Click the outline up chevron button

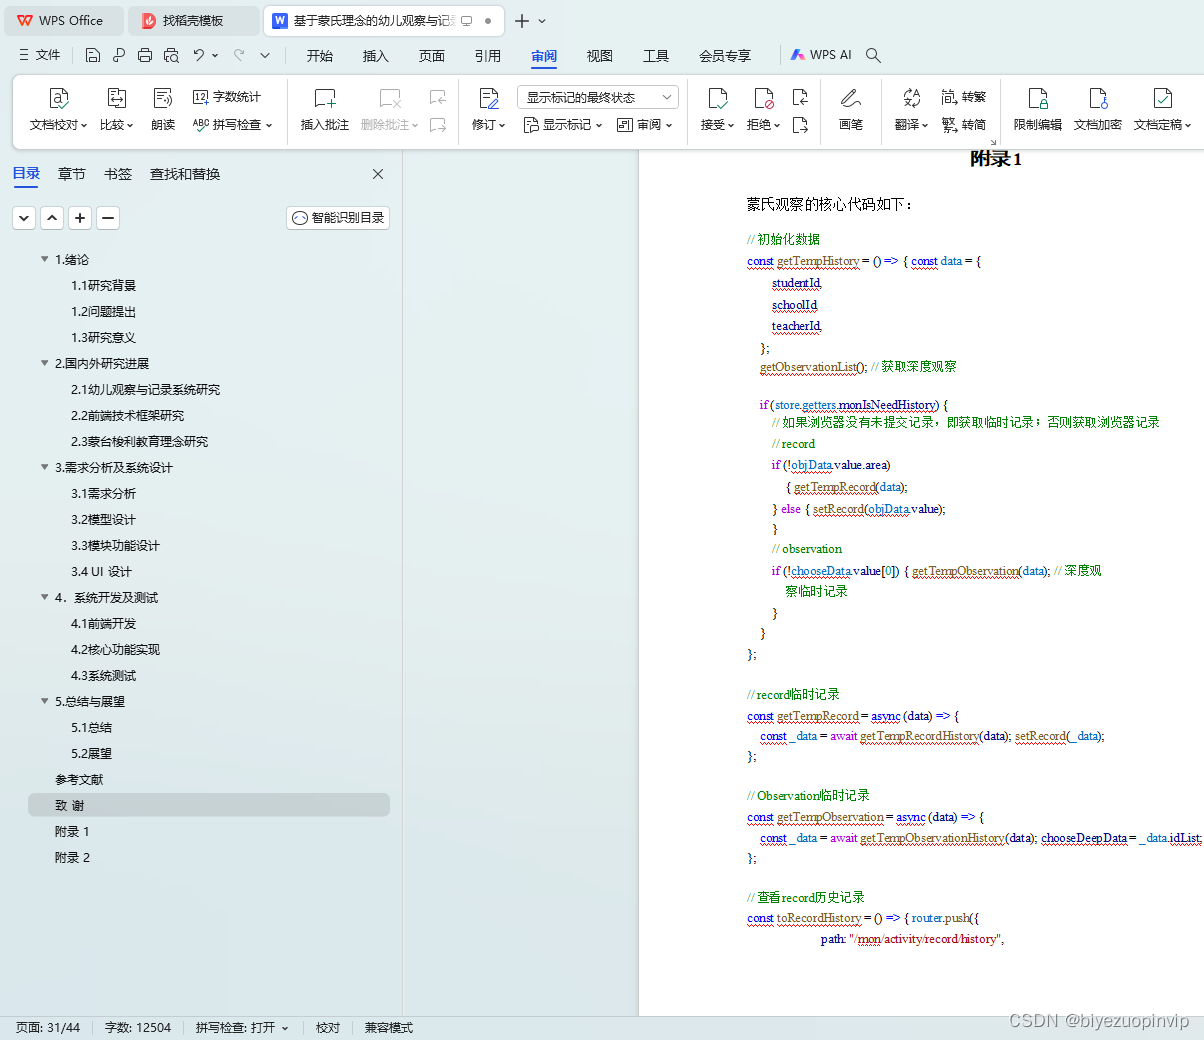click(53, 217)
